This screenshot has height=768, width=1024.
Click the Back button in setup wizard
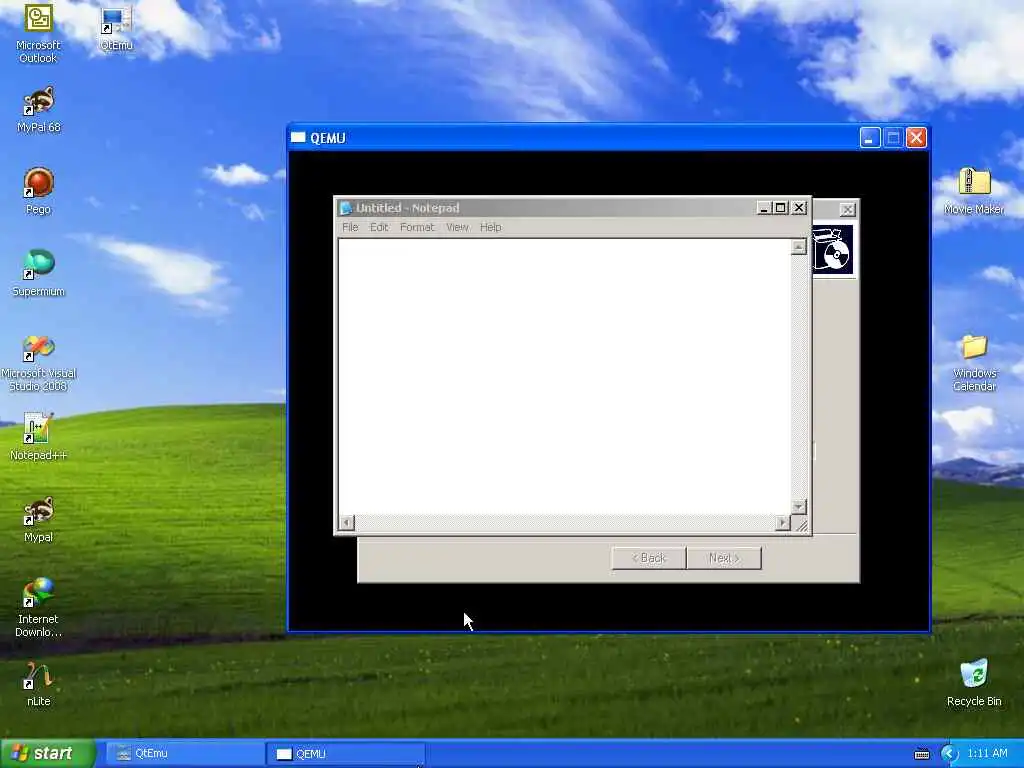[648, 558]
